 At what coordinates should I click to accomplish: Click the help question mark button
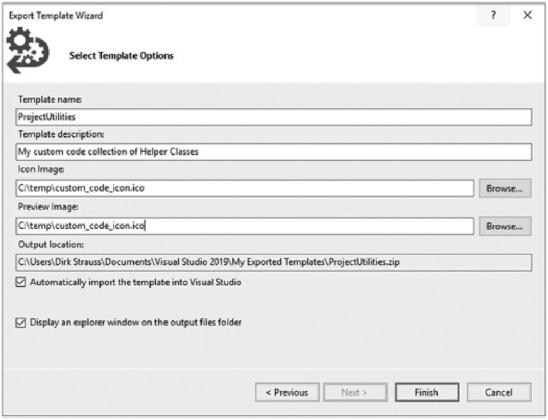click(493, 15)
